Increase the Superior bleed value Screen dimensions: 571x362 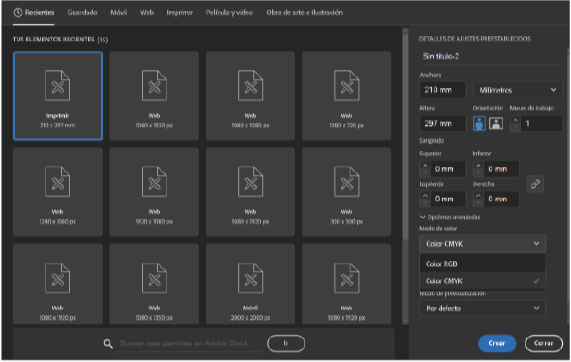pyautogui.click(x=425, y=165)
